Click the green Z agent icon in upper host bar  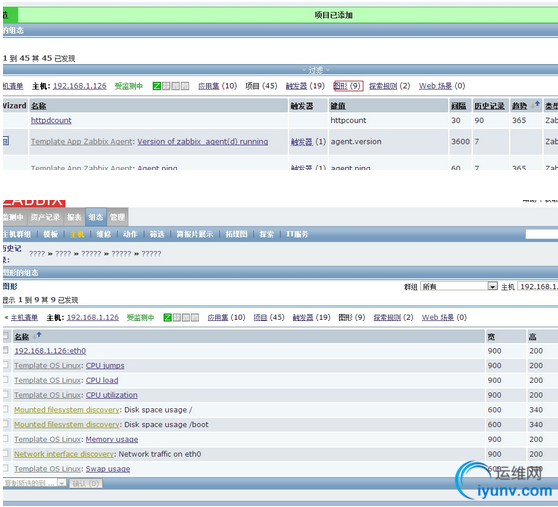click(157, 86)
